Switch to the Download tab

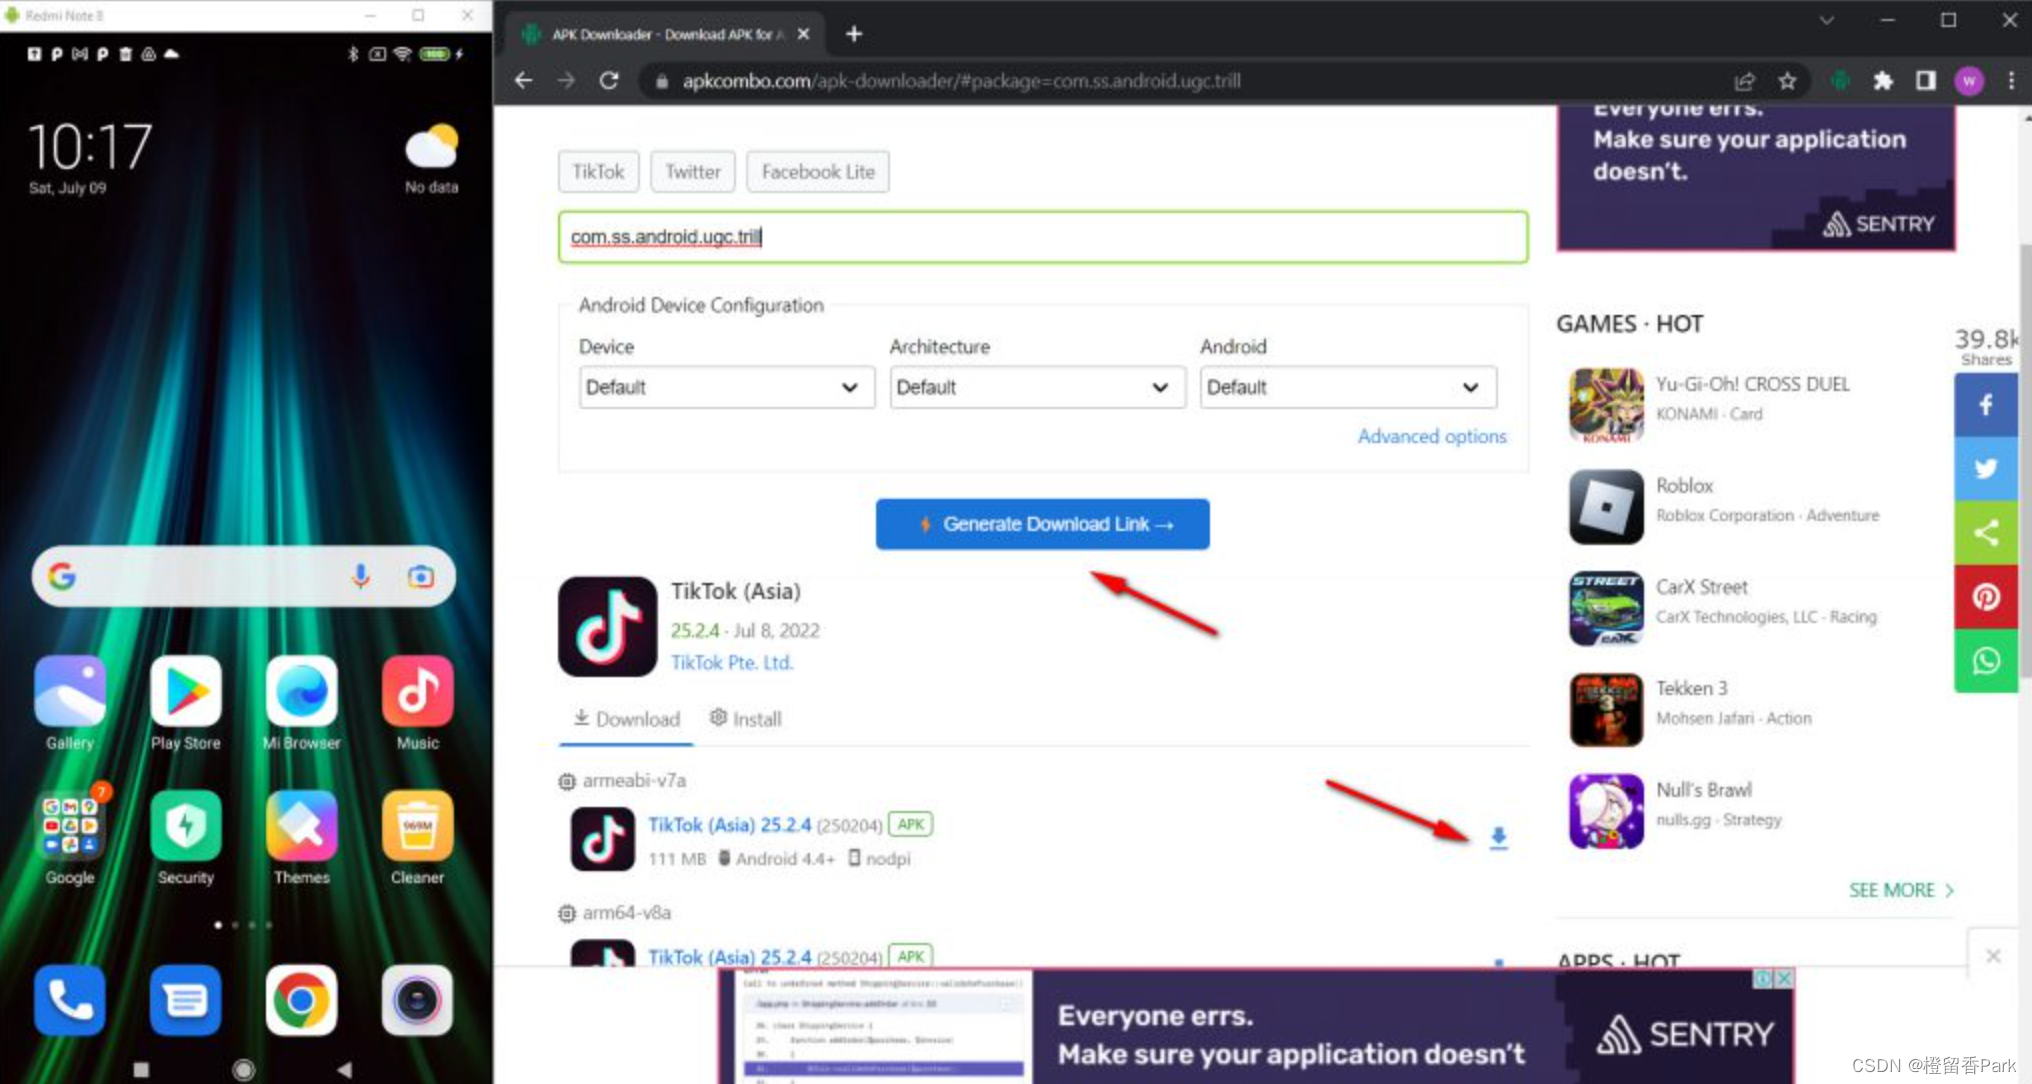click(626, 719)
